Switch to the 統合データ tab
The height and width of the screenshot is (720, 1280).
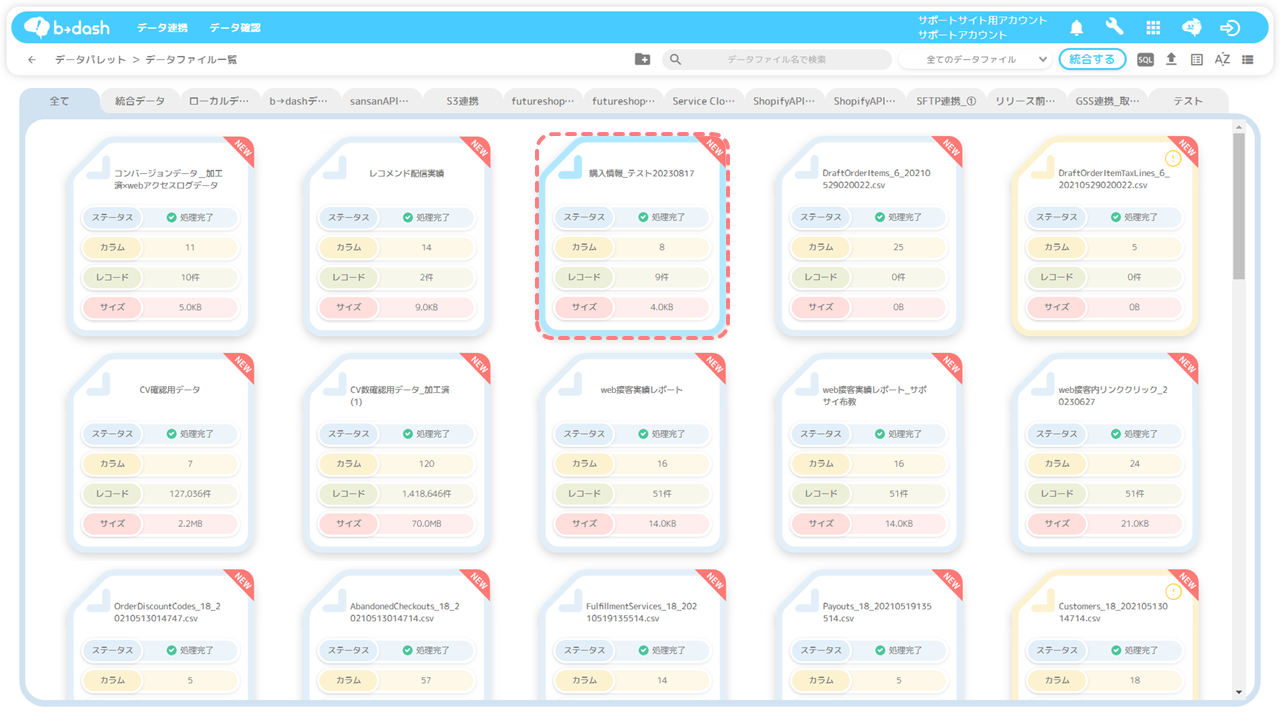140,101
